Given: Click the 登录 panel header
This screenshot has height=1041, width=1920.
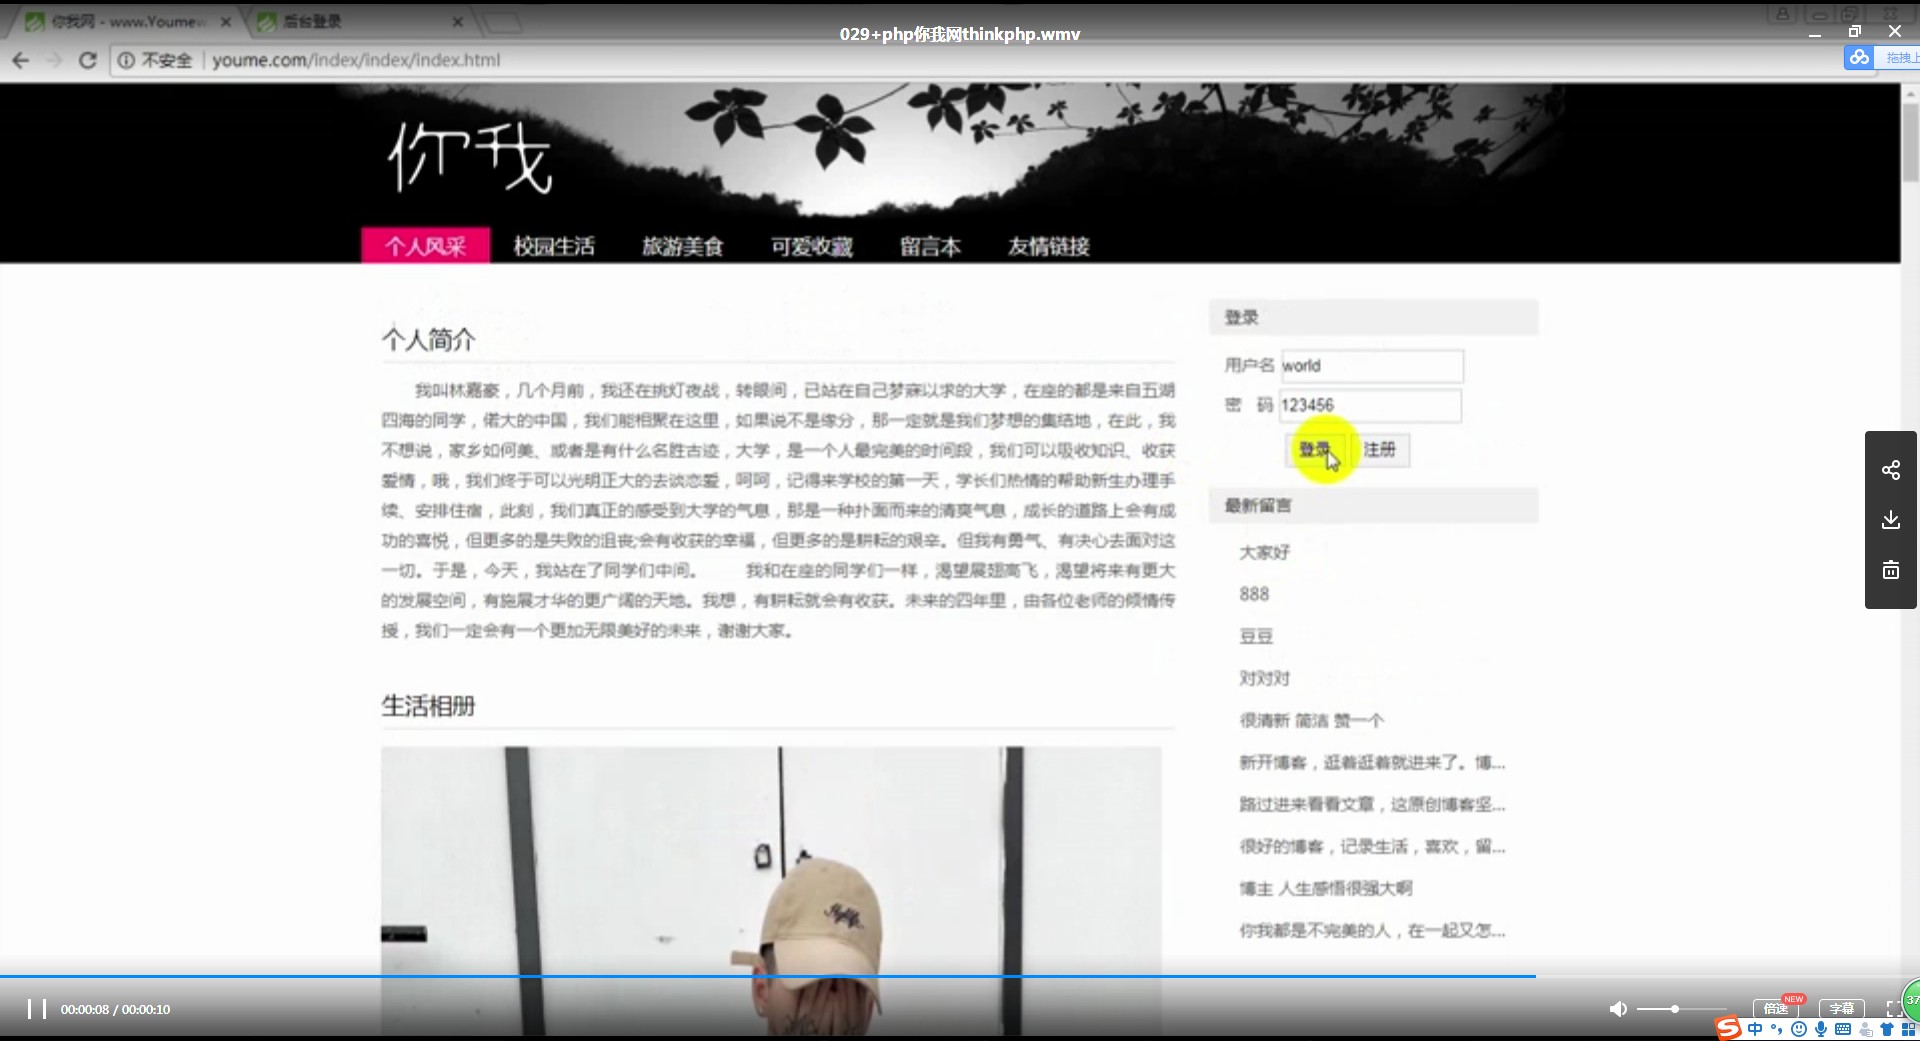Looking at the screenshot, I should (1373, 317).
